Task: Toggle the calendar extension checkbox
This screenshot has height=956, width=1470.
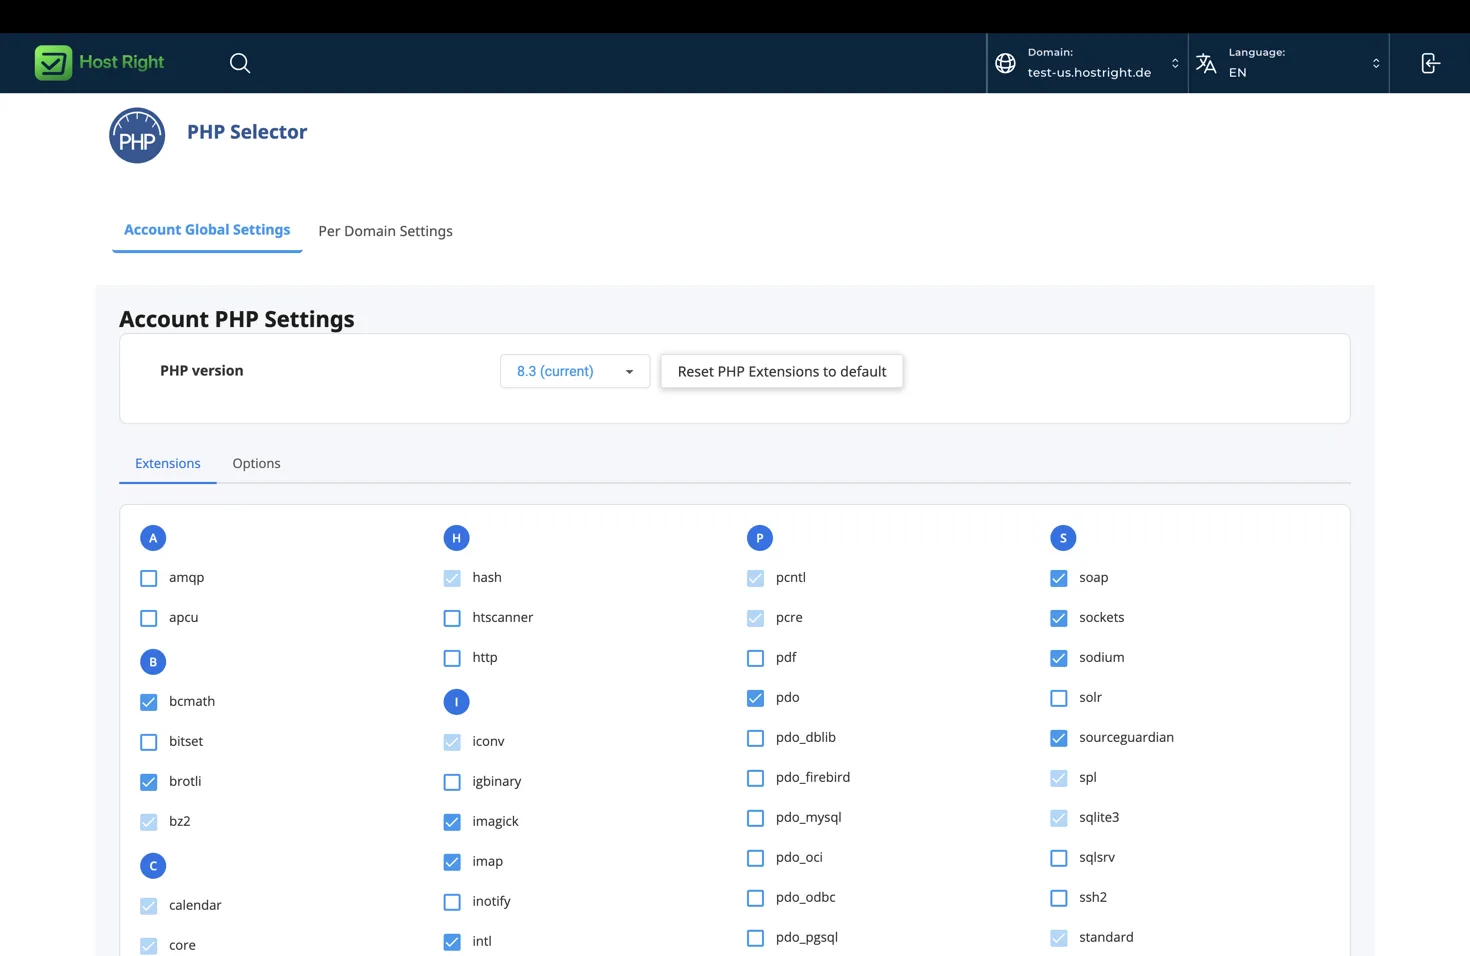Action: pos(149,906)
